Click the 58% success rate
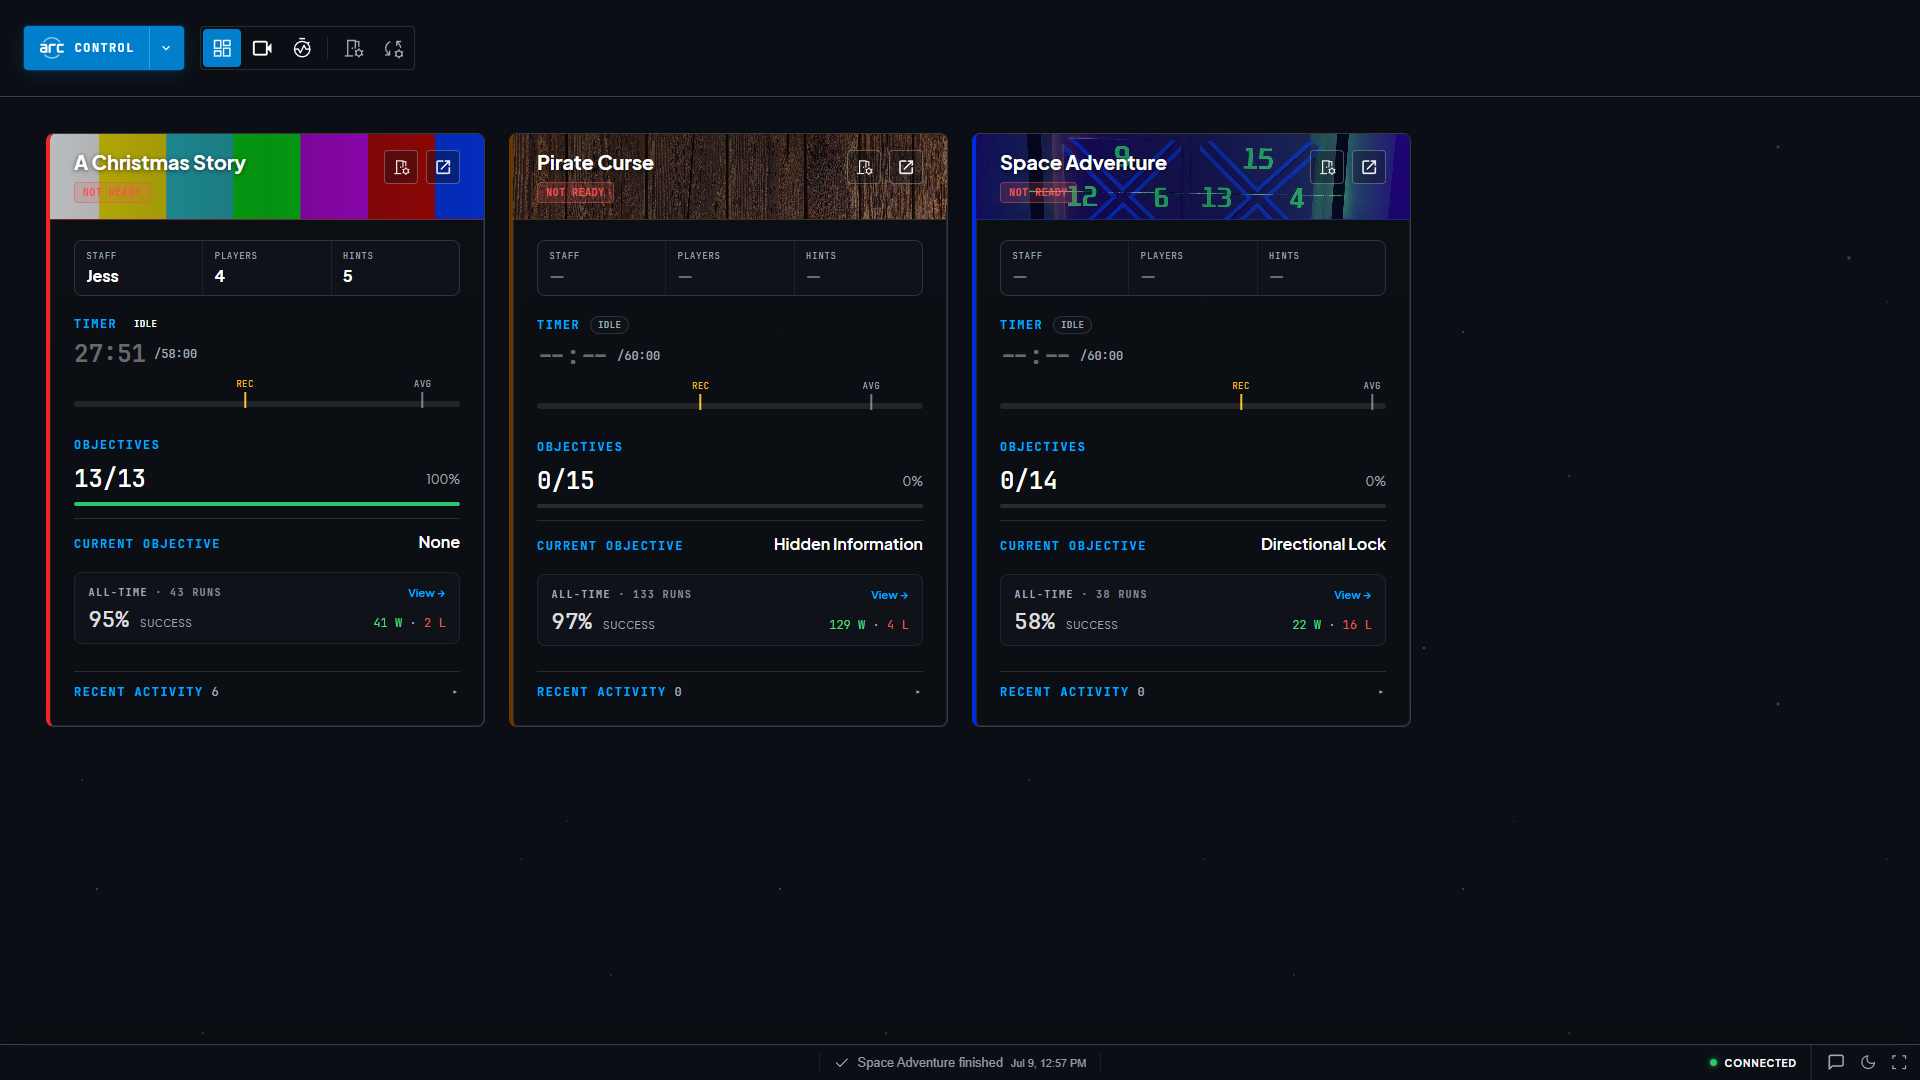The width and height of the screenshot is (1920, 1080). (x=1035, y=622)
